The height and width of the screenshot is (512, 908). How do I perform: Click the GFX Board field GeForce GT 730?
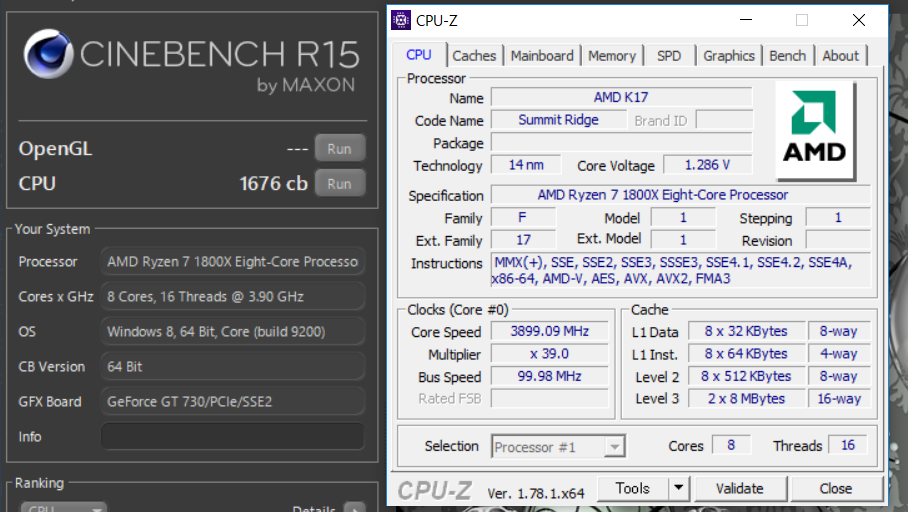(x=233, y=401)
